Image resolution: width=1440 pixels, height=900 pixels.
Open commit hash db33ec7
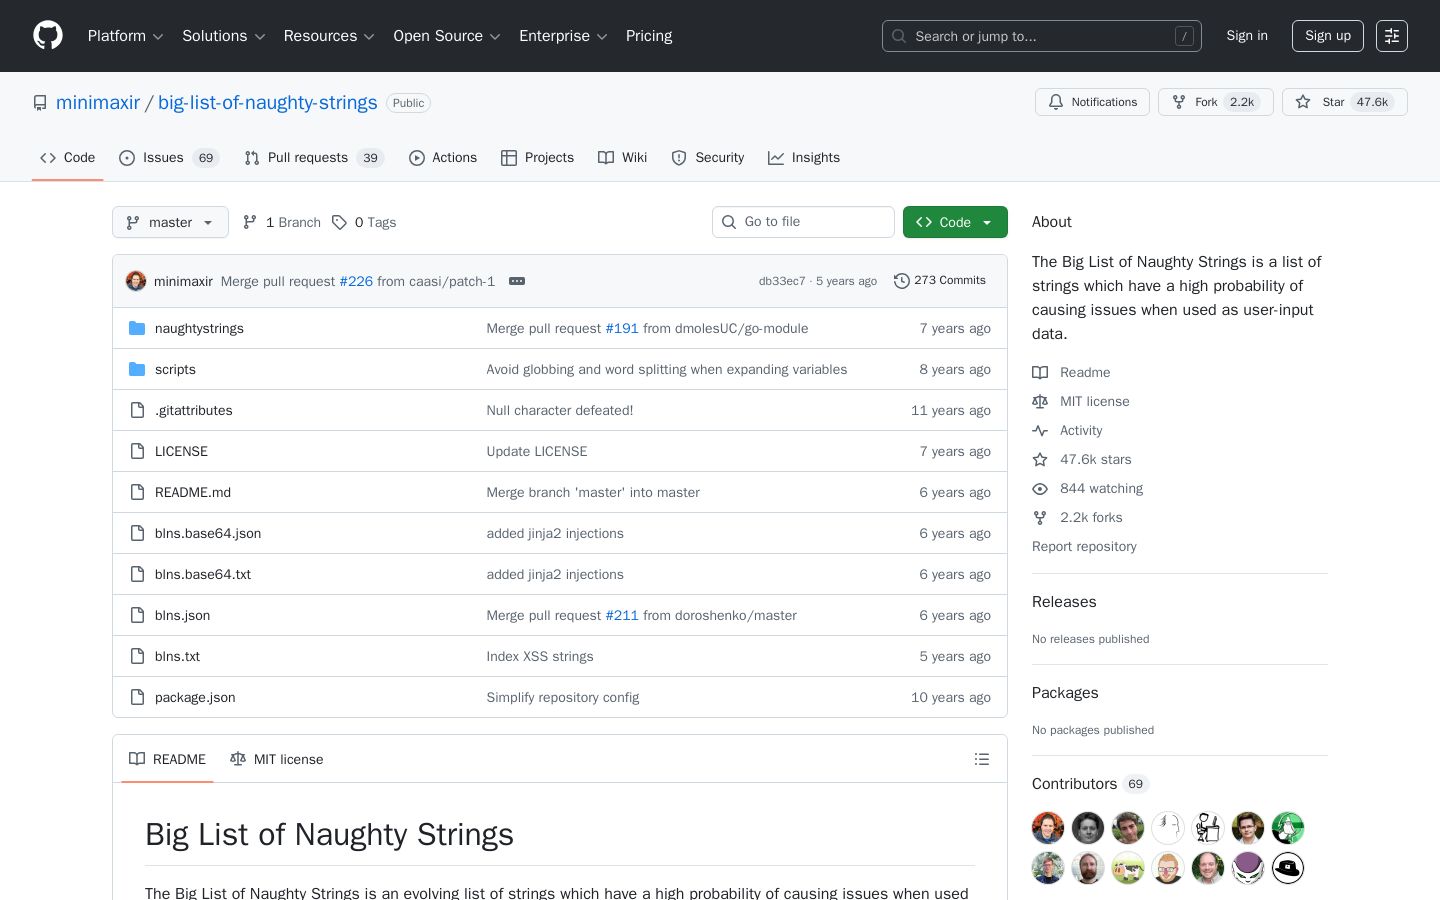click(782, 281)
